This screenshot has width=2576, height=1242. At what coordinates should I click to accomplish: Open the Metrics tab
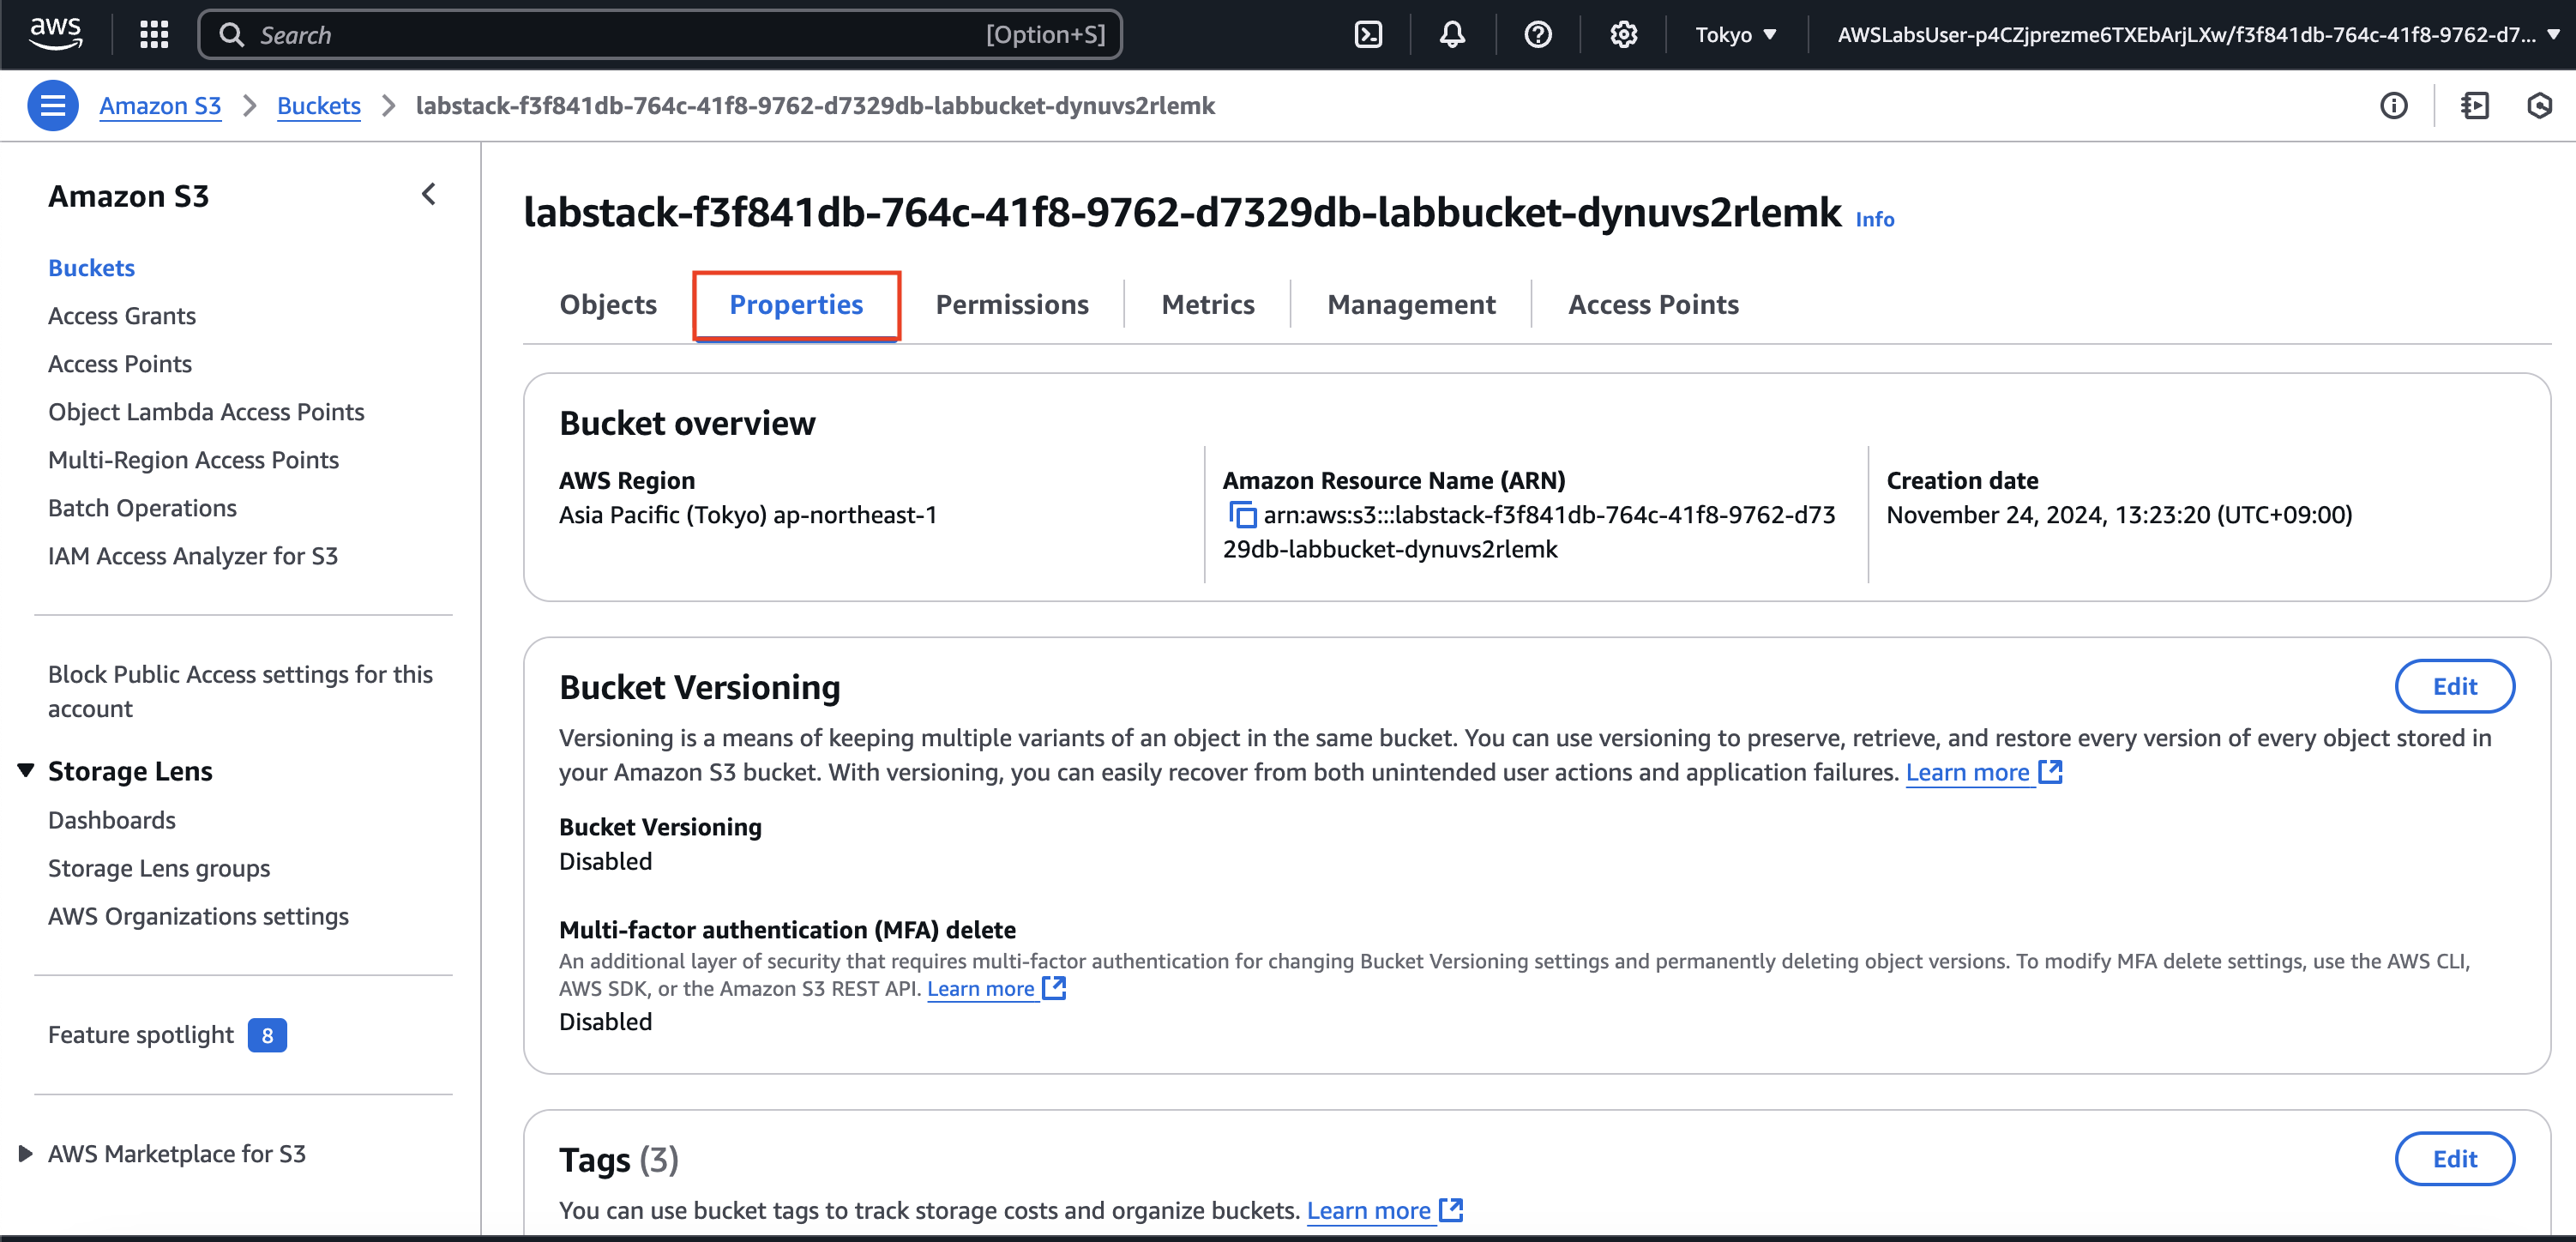point(1208,304)
